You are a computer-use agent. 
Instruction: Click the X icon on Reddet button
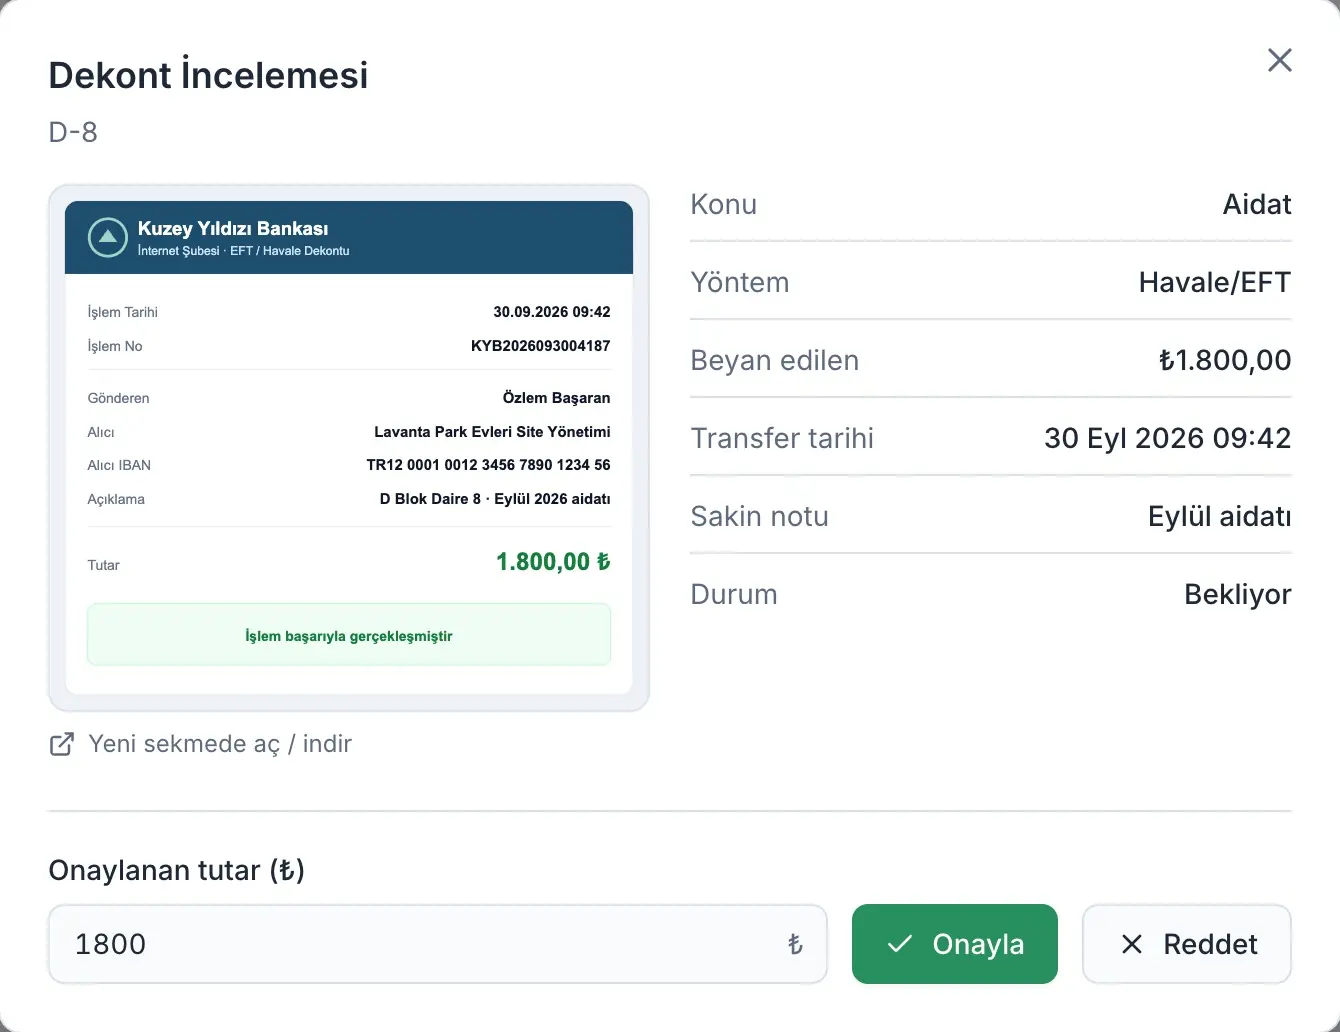point(1132,944)
